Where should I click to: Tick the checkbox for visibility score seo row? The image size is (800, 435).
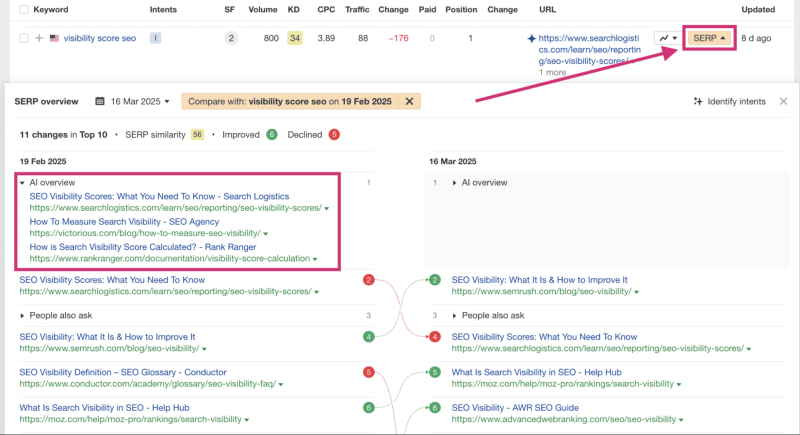(x=23, y=38)
